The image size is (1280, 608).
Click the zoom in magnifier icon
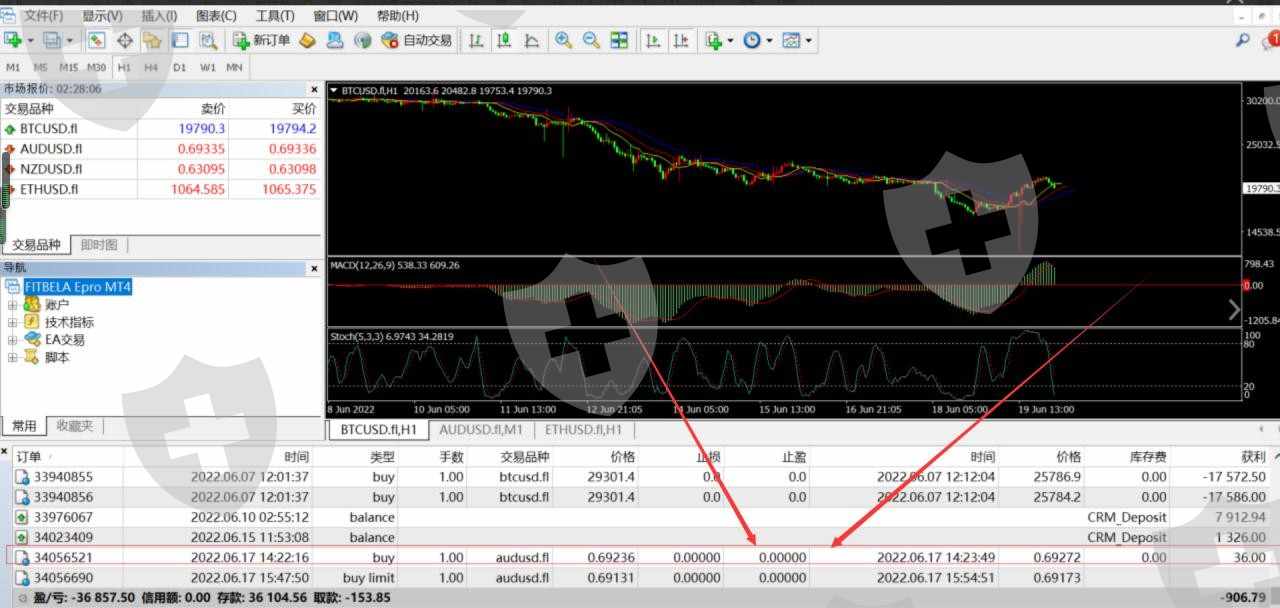(563, 40)
